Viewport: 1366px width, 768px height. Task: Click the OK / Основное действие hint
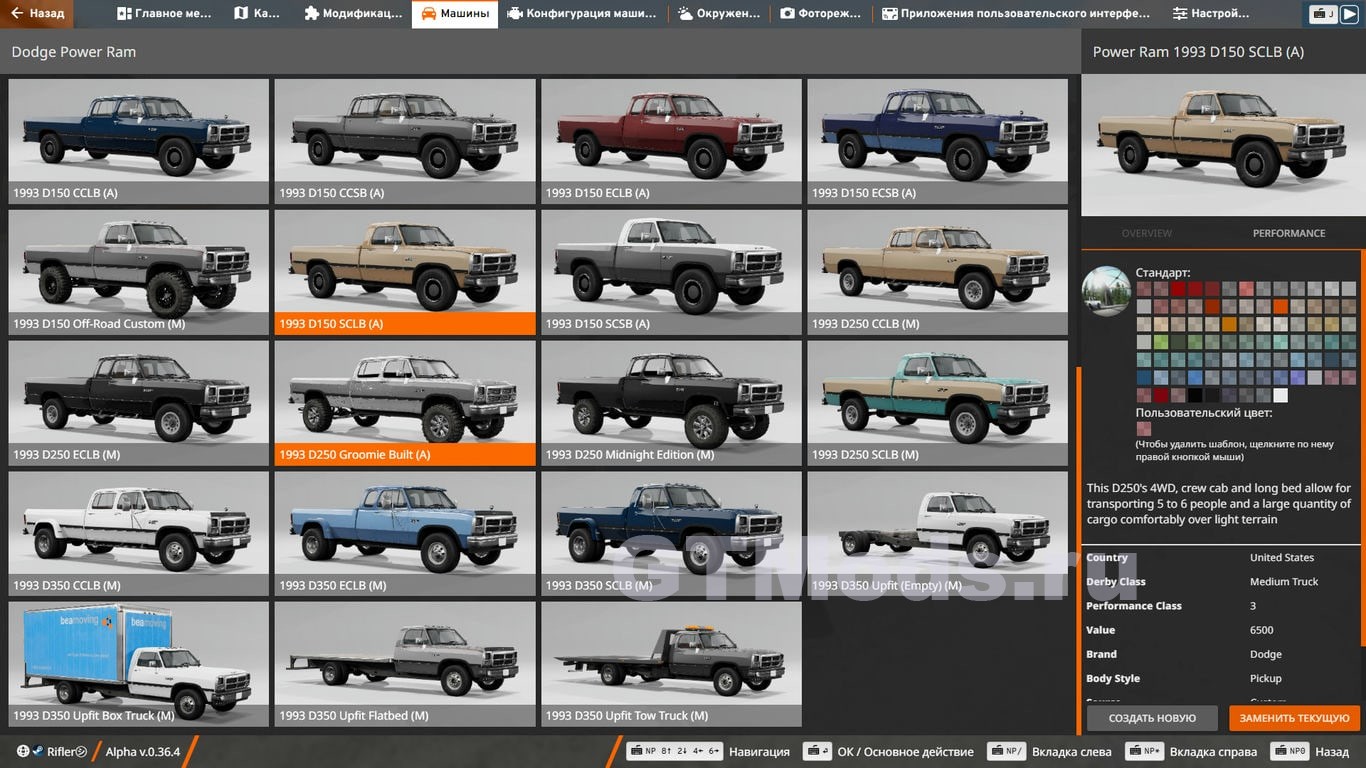(889, 751)
